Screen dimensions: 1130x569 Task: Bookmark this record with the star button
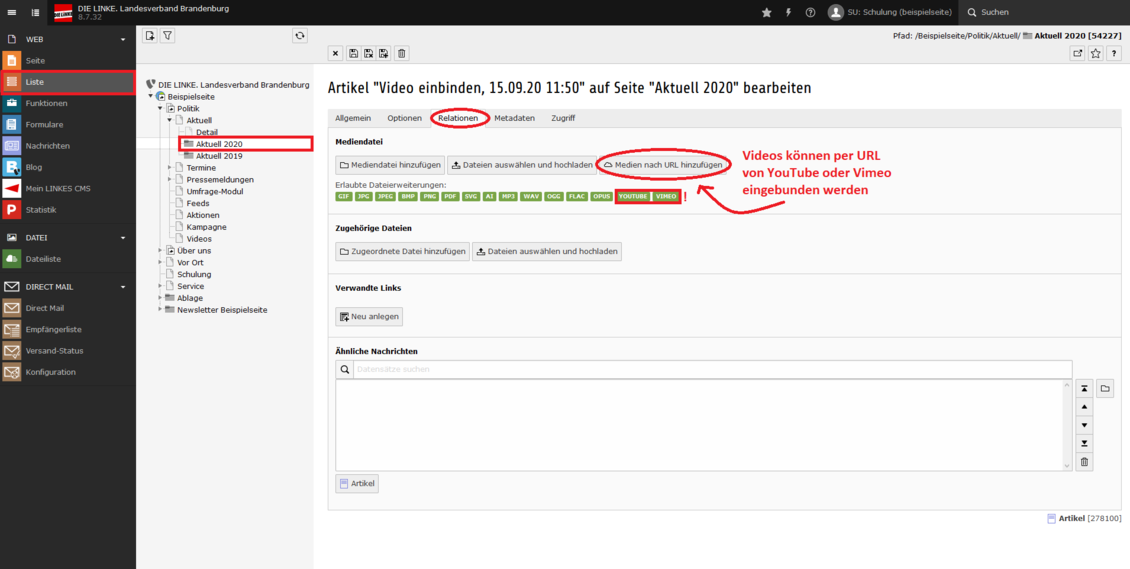coord(1095,53)
